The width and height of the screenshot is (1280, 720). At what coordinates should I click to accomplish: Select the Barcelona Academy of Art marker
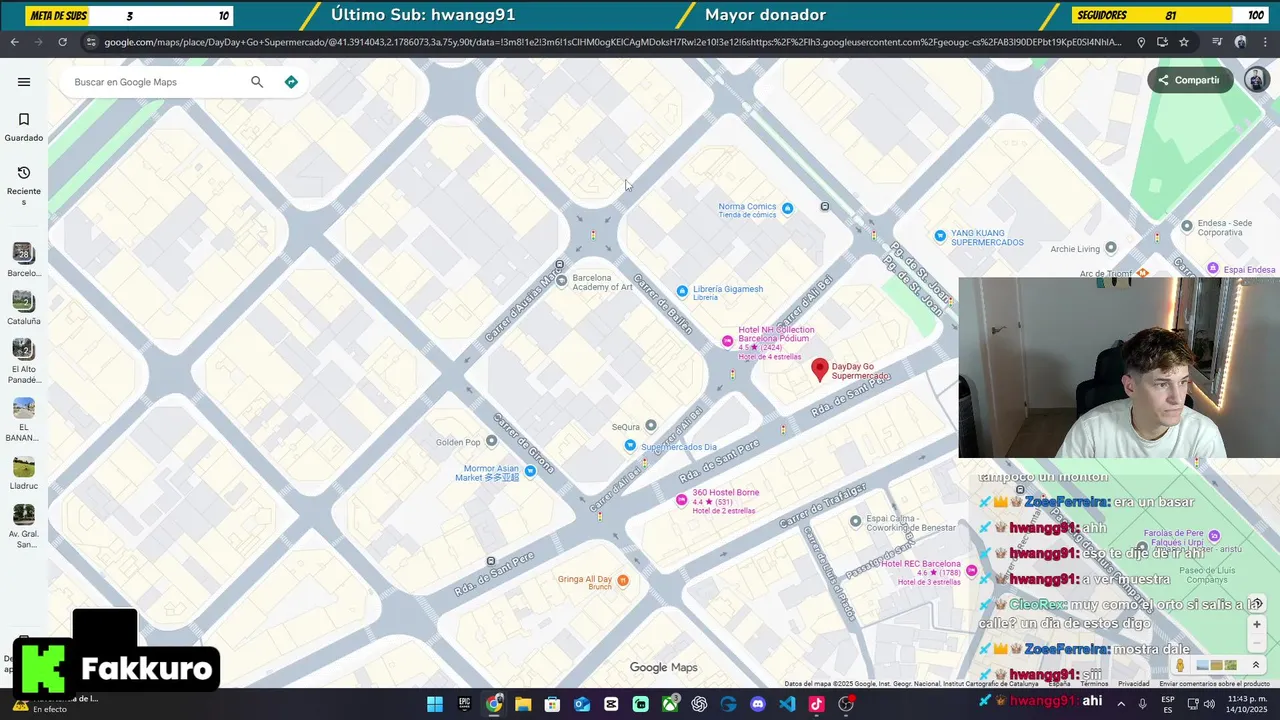561,282
